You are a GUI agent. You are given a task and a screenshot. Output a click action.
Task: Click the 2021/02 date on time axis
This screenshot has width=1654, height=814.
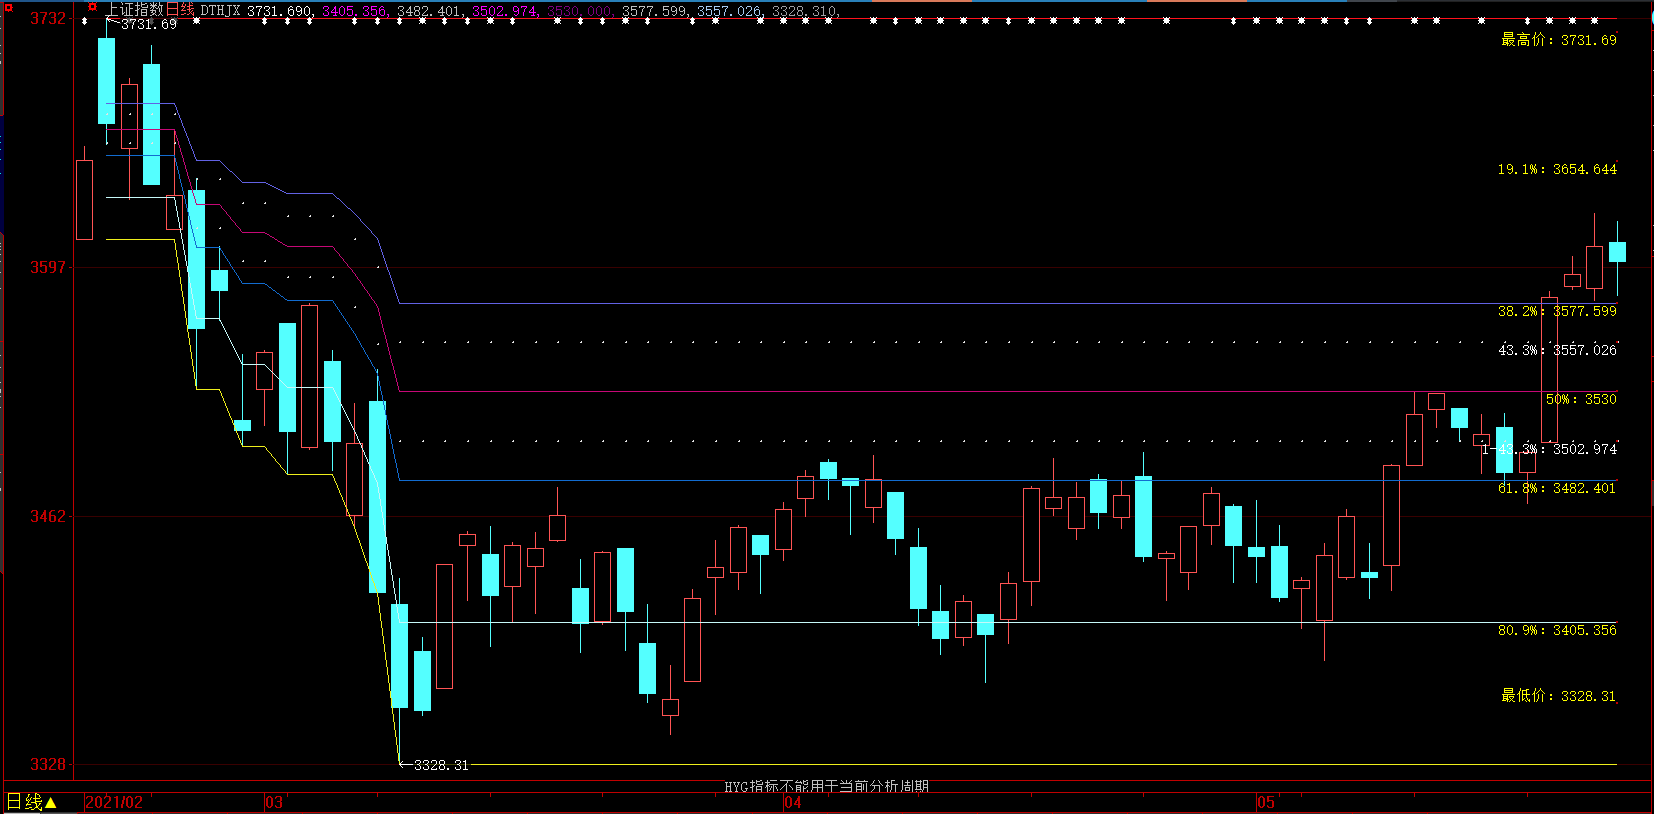(114, 802)
